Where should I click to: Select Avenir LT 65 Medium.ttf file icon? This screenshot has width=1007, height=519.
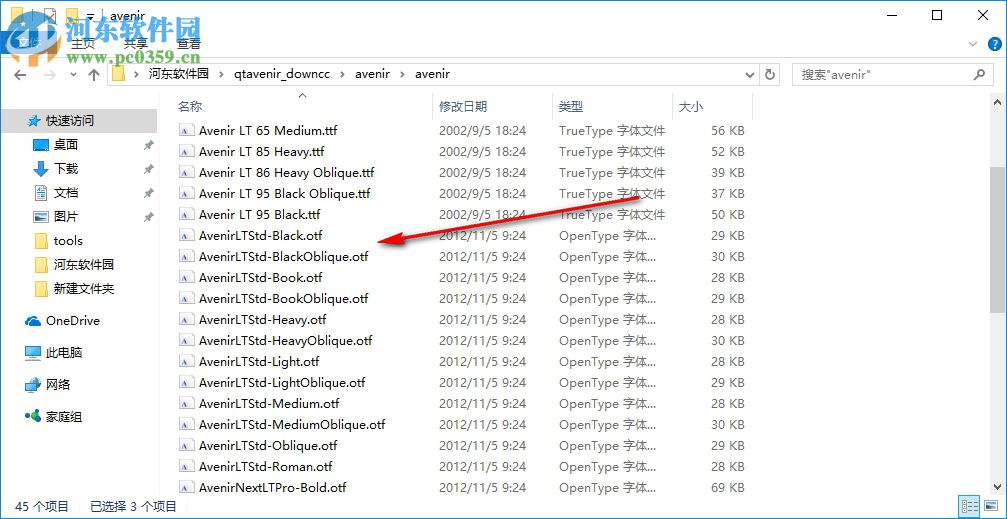point(186,131)
